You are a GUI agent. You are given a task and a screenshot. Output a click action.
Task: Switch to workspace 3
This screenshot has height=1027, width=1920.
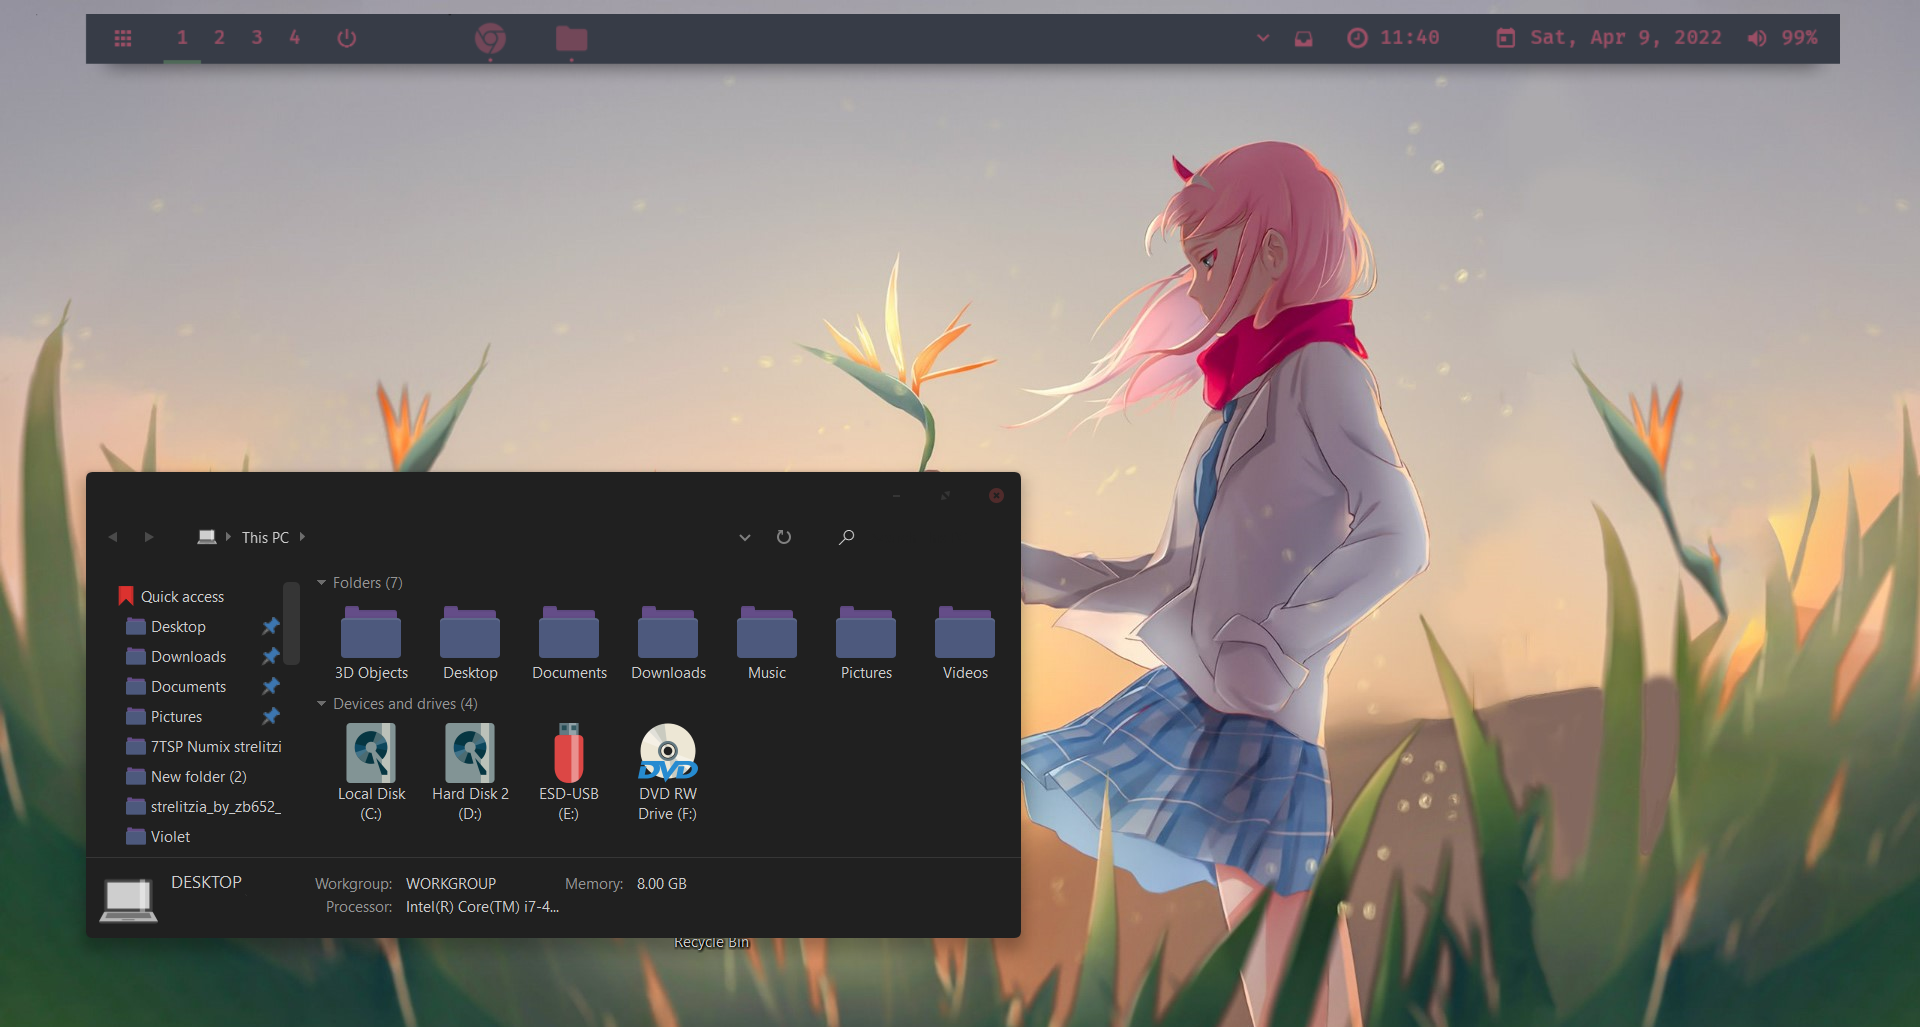coord(257,38)
